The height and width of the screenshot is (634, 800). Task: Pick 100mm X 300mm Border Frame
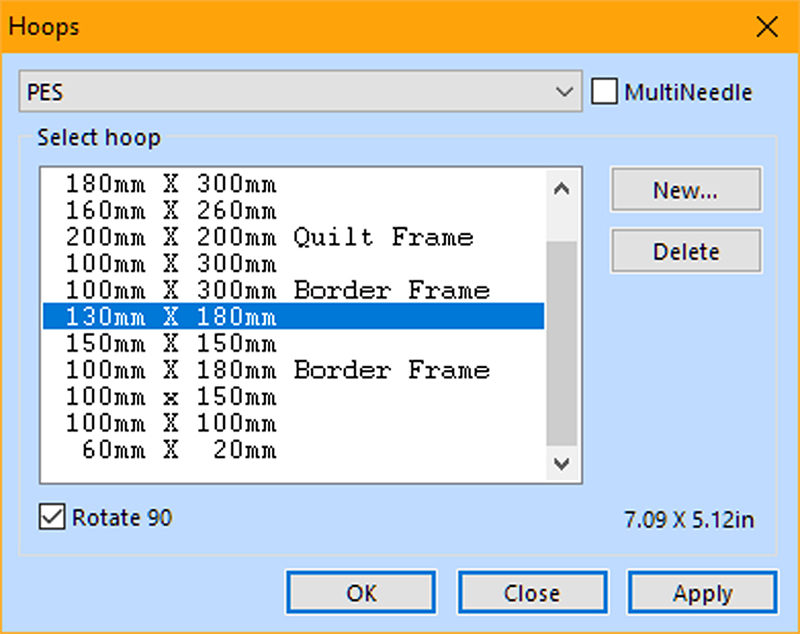pos(277,291)
